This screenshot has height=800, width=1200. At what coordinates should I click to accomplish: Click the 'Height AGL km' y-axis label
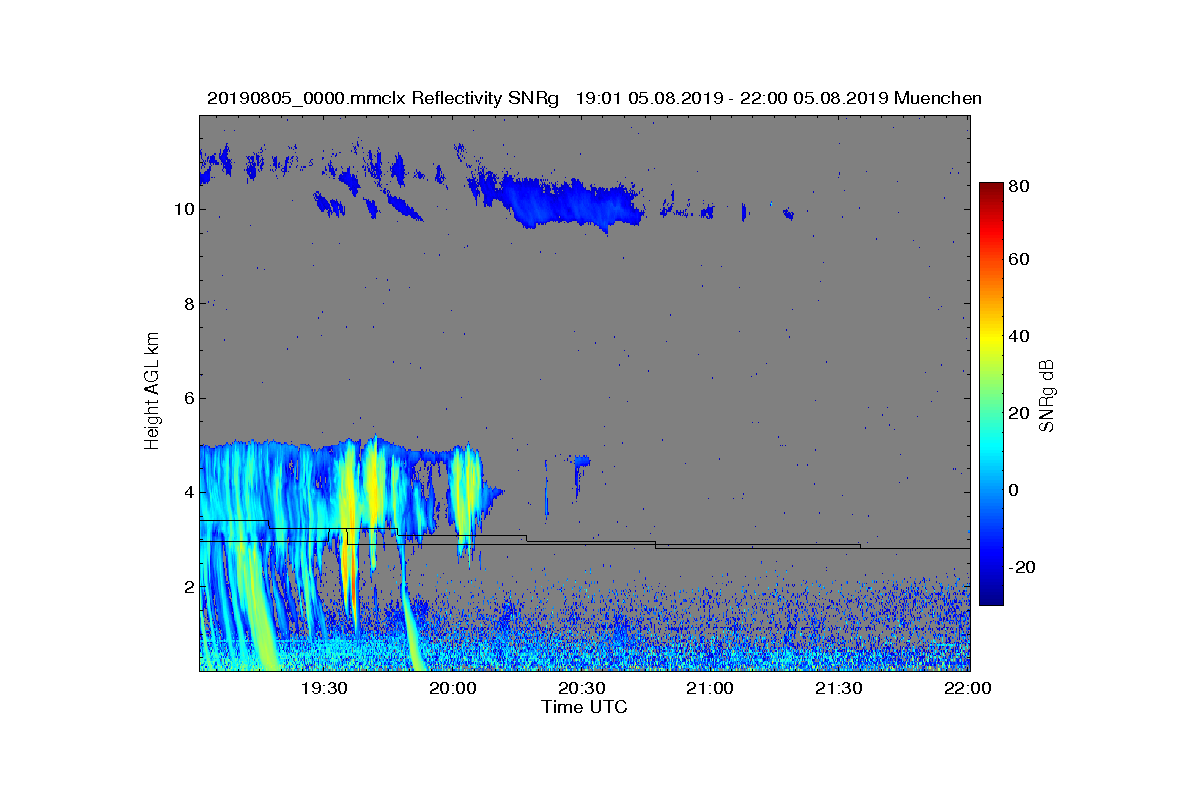point(152,392)
